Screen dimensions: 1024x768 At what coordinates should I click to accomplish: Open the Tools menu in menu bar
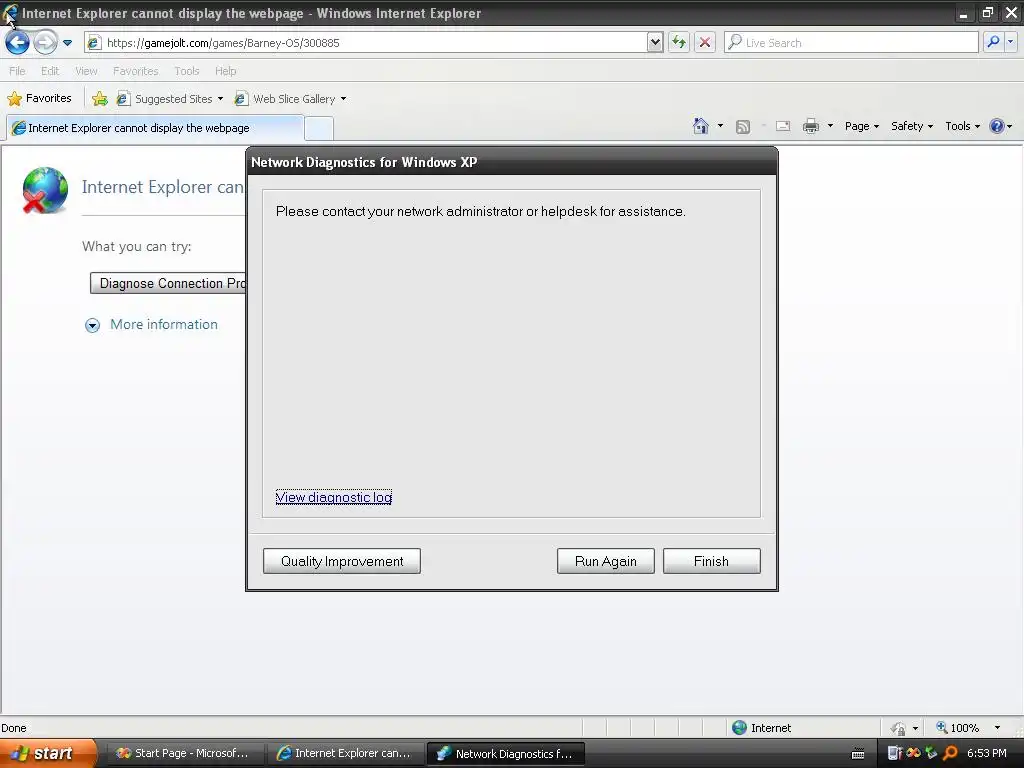186,71
